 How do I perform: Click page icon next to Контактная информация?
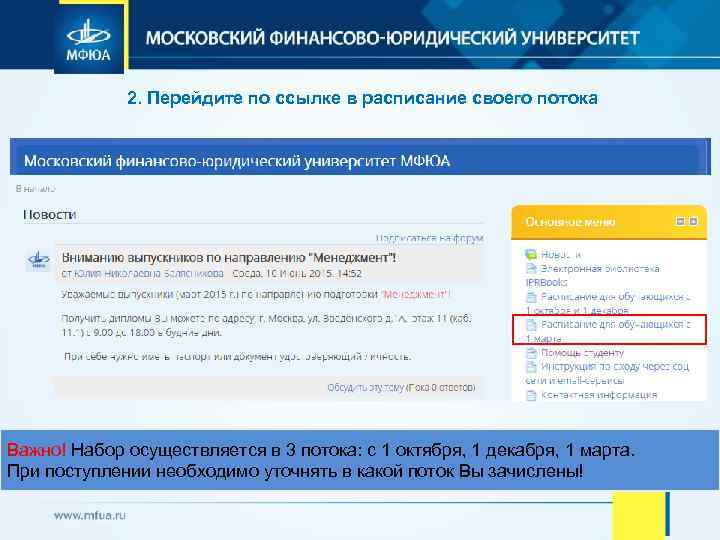tap(531, 395)
